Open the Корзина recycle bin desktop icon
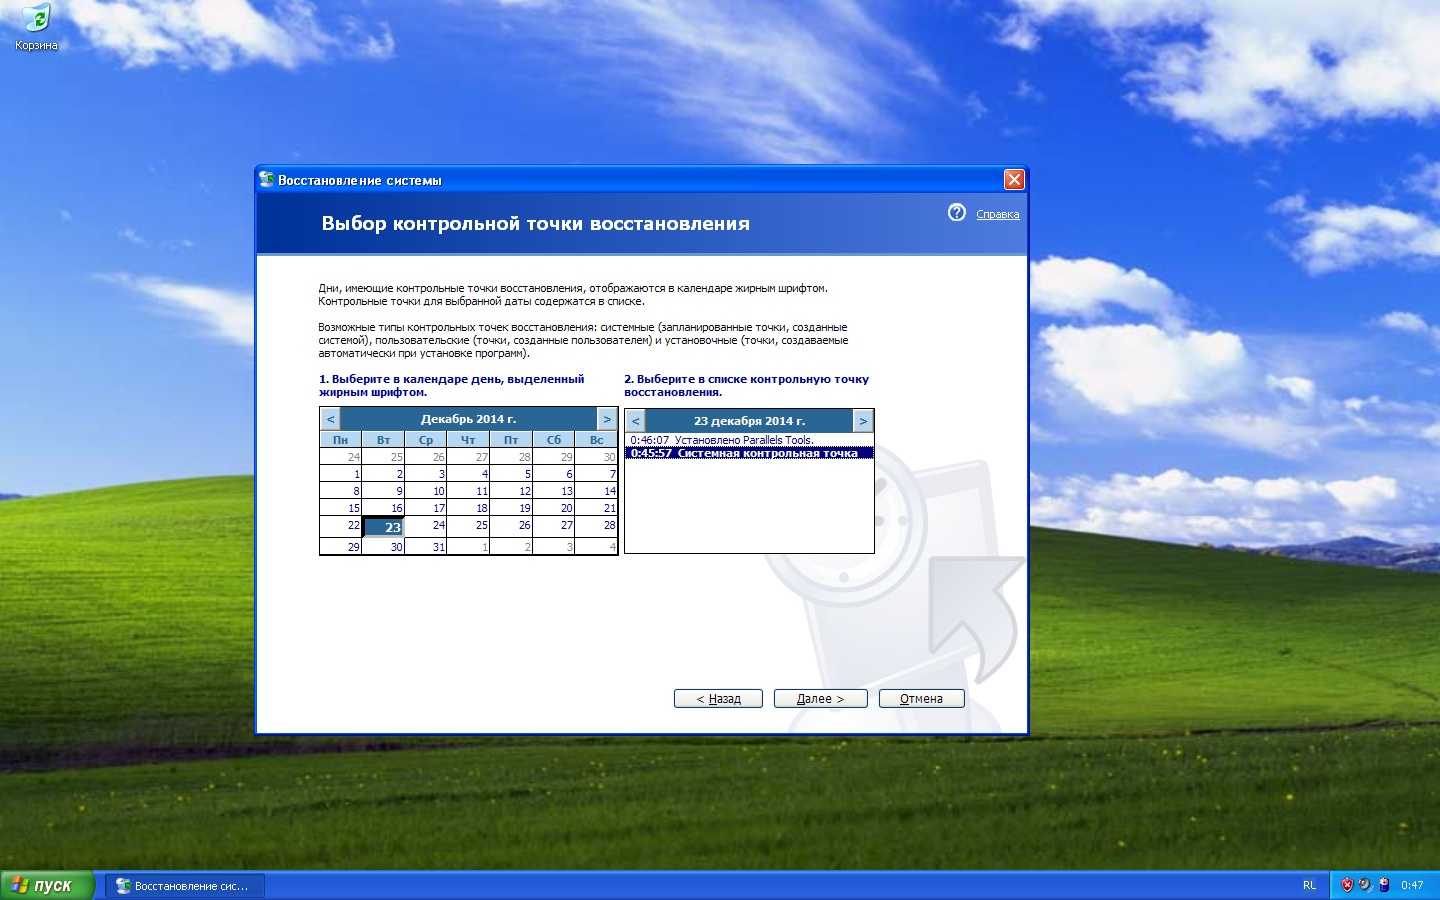Screen dimensions: 1440x900 [36, 27]
